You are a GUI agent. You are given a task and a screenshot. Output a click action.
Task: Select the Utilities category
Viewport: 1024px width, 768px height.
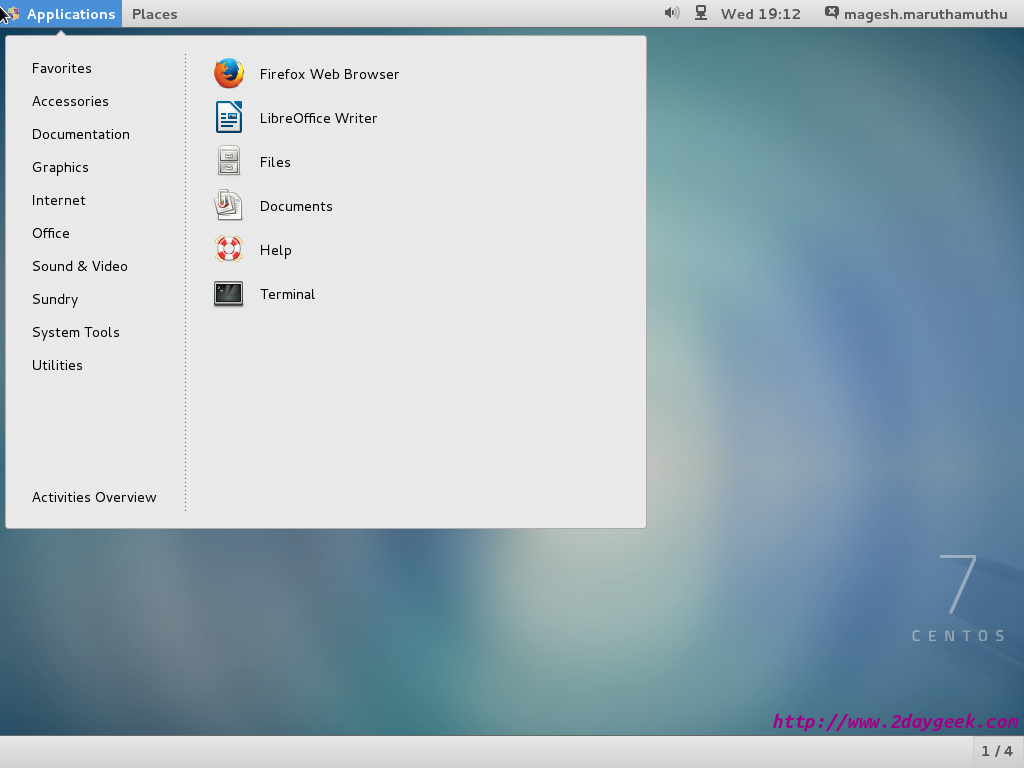click(x=57, y=366)
